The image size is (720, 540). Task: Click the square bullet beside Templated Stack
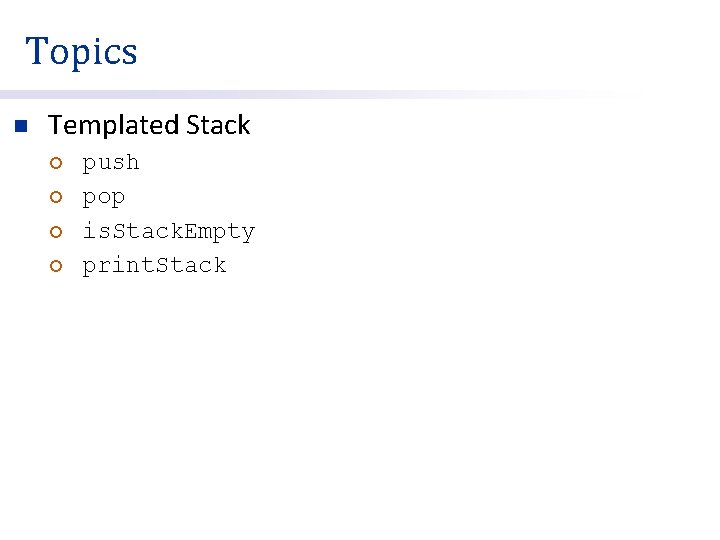pos(18,127)
